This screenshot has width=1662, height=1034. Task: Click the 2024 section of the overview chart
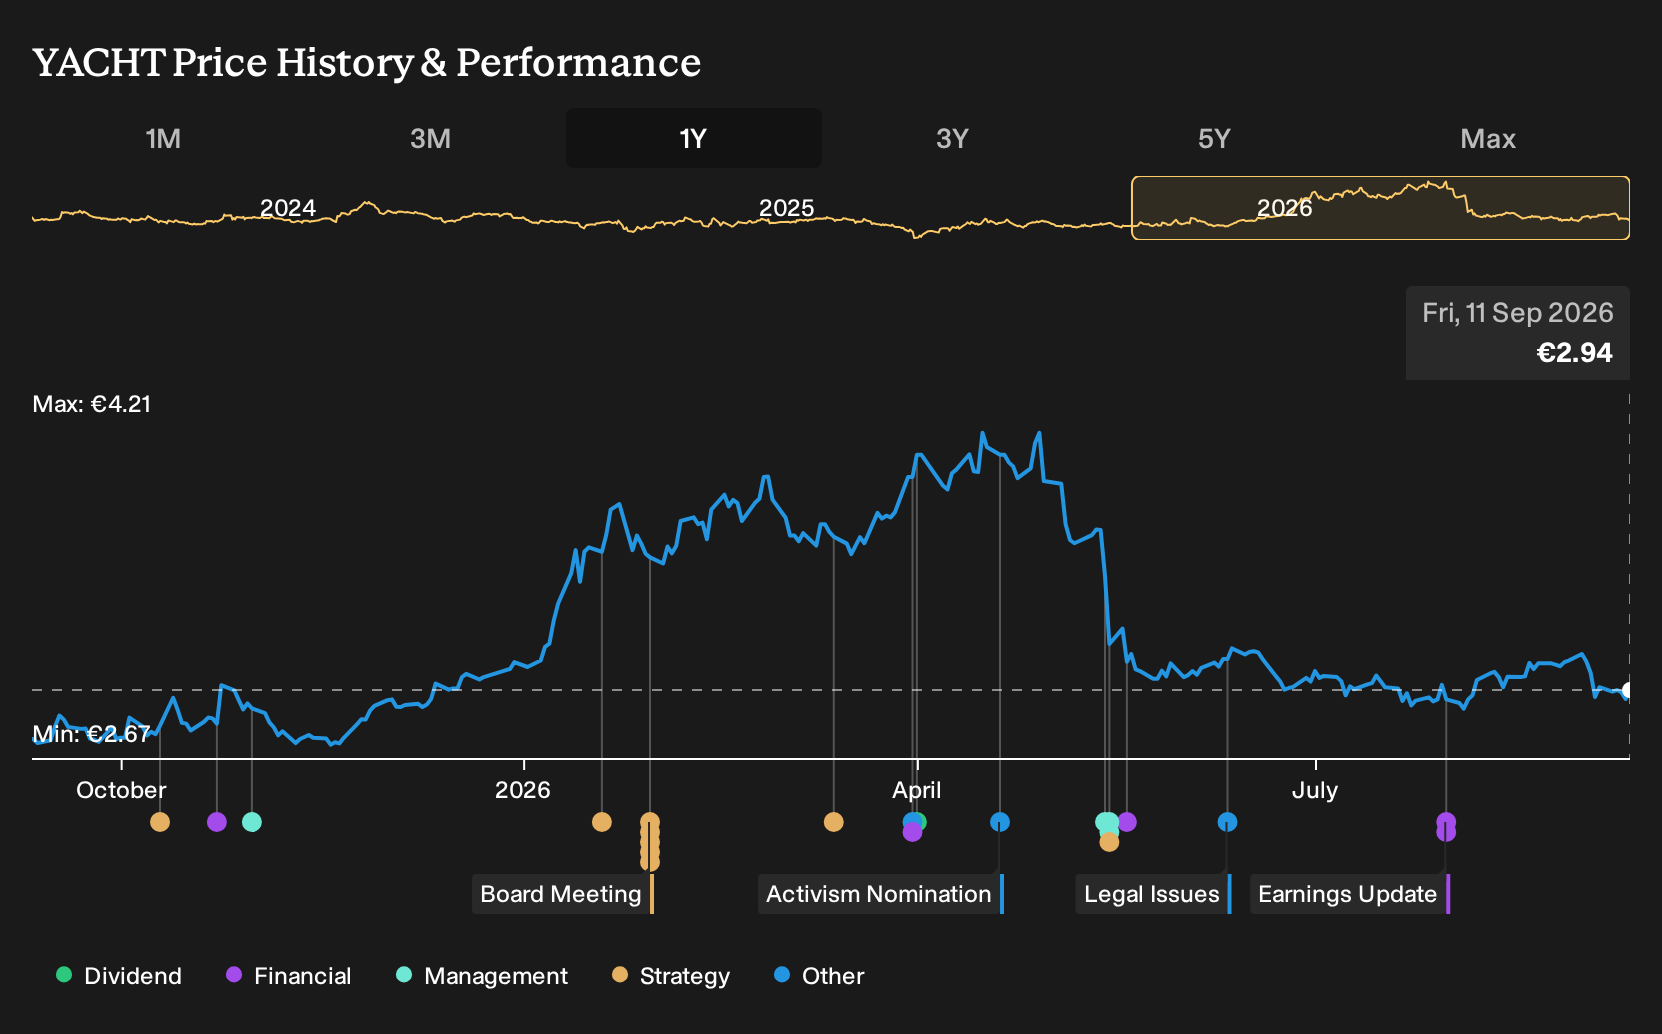[288, 208]
